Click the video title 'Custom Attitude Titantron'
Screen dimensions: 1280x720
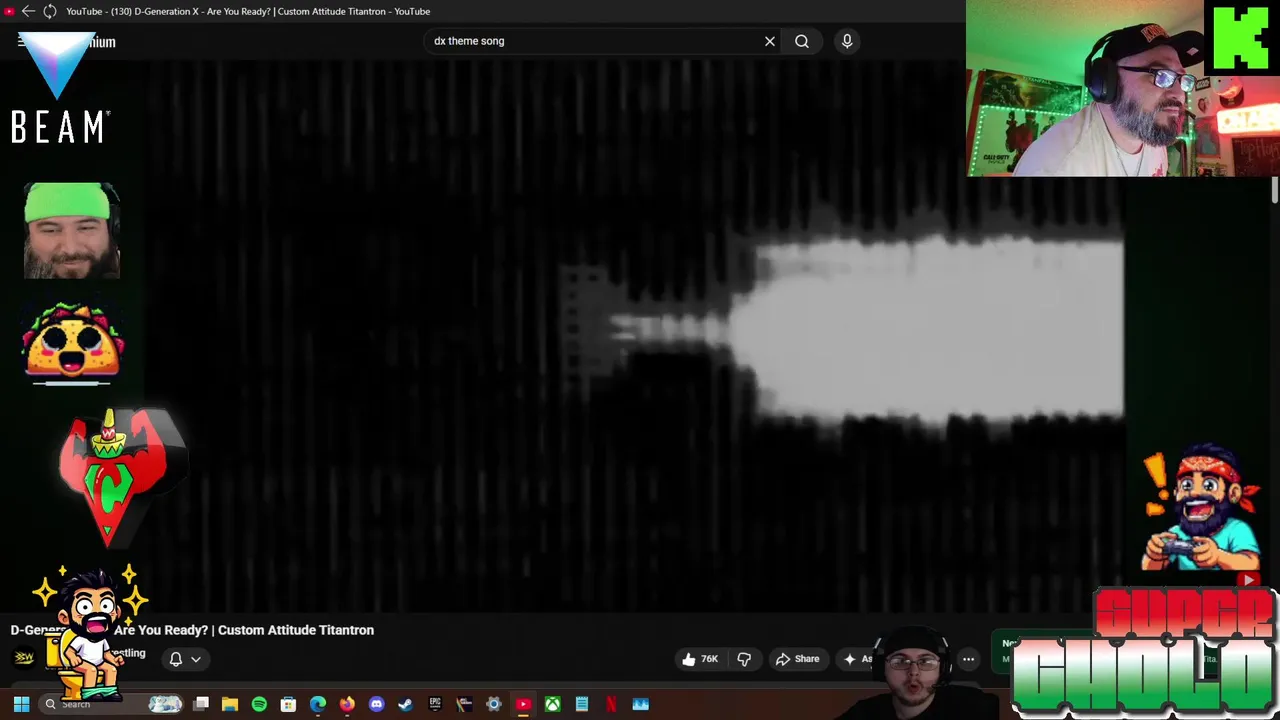(x=296, y=630)
